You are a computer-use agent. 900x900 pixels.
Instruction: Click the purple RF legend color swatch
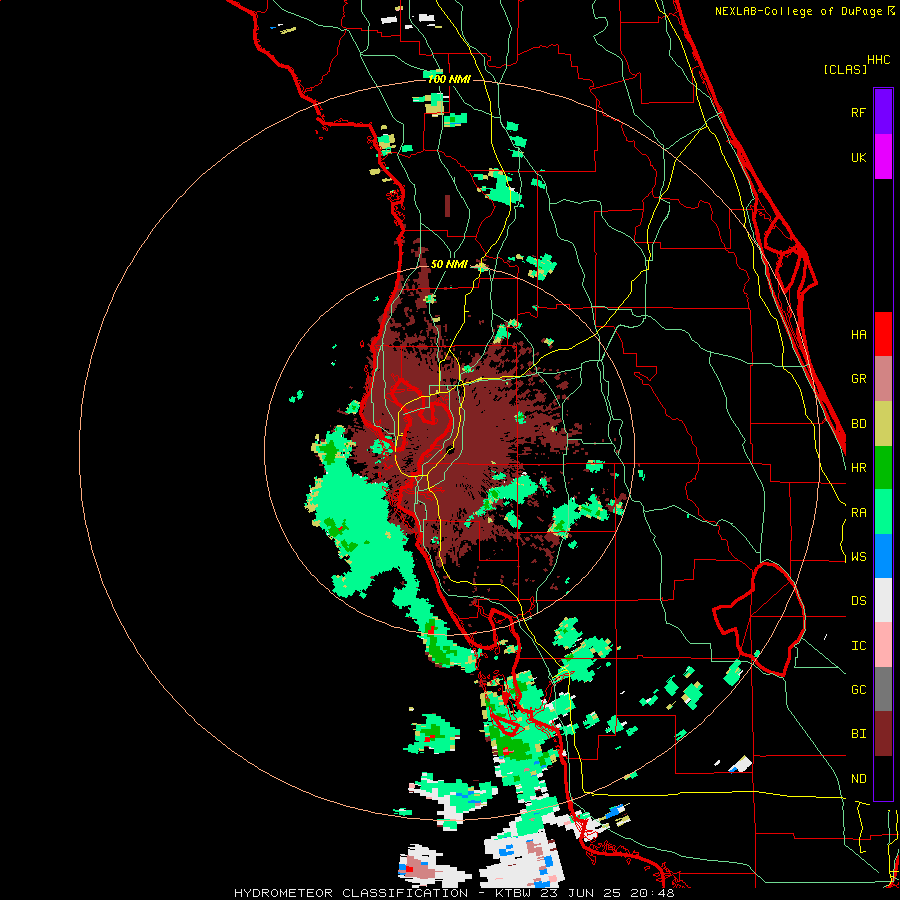click(x=883, y=111)
